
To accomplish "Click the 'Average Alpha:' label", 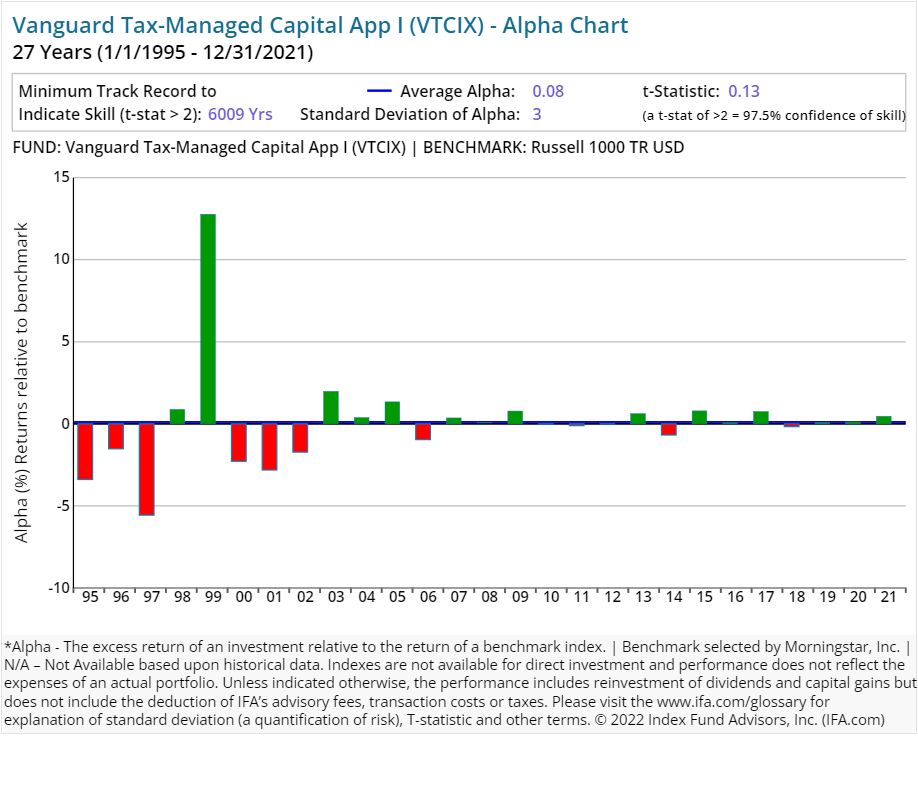I will (458, 91).
